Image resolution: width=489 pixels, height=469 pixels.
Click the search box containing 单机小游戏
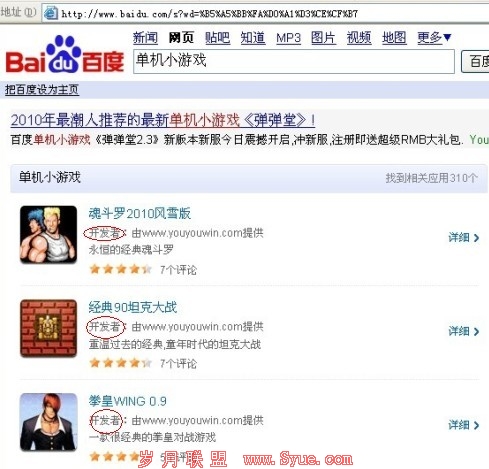pos(294,61)
